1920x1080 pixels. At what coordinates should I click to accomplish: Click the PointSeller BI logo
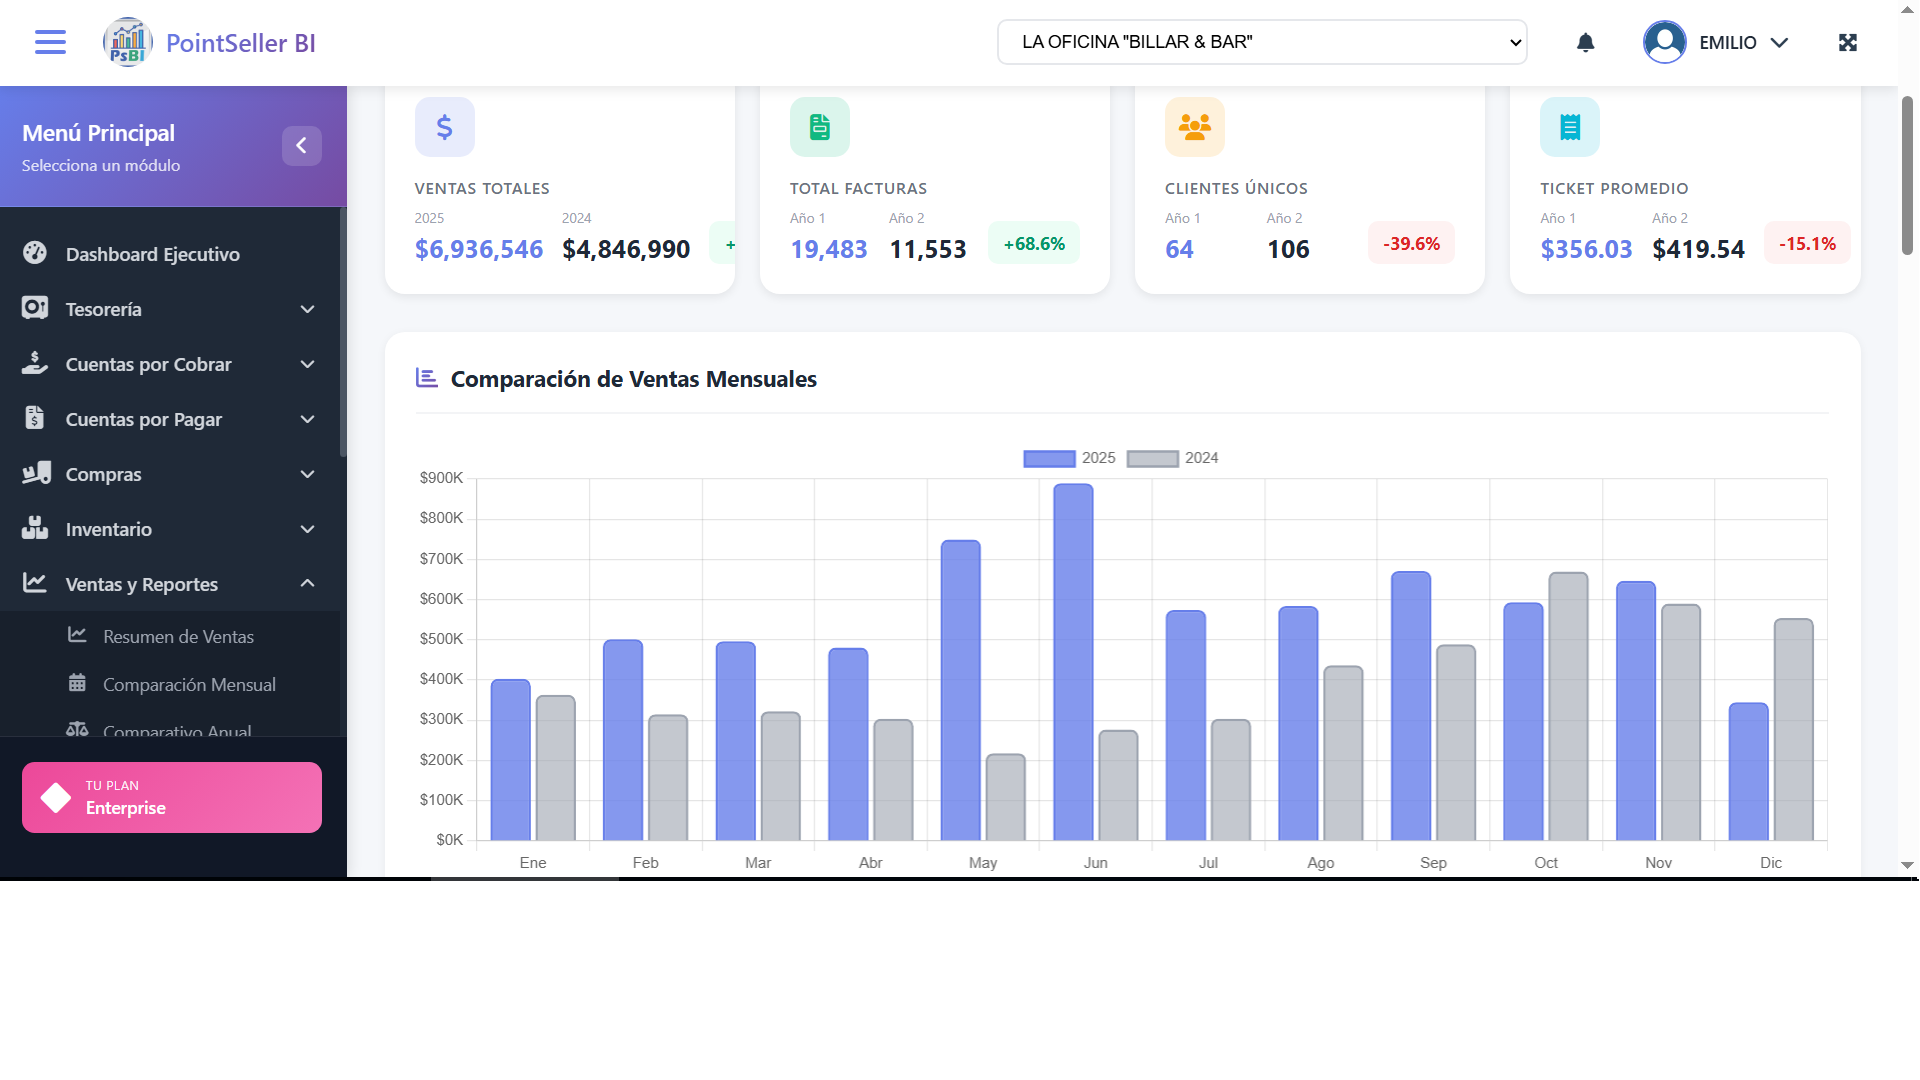pyautogui.click(x=127, y=42)
